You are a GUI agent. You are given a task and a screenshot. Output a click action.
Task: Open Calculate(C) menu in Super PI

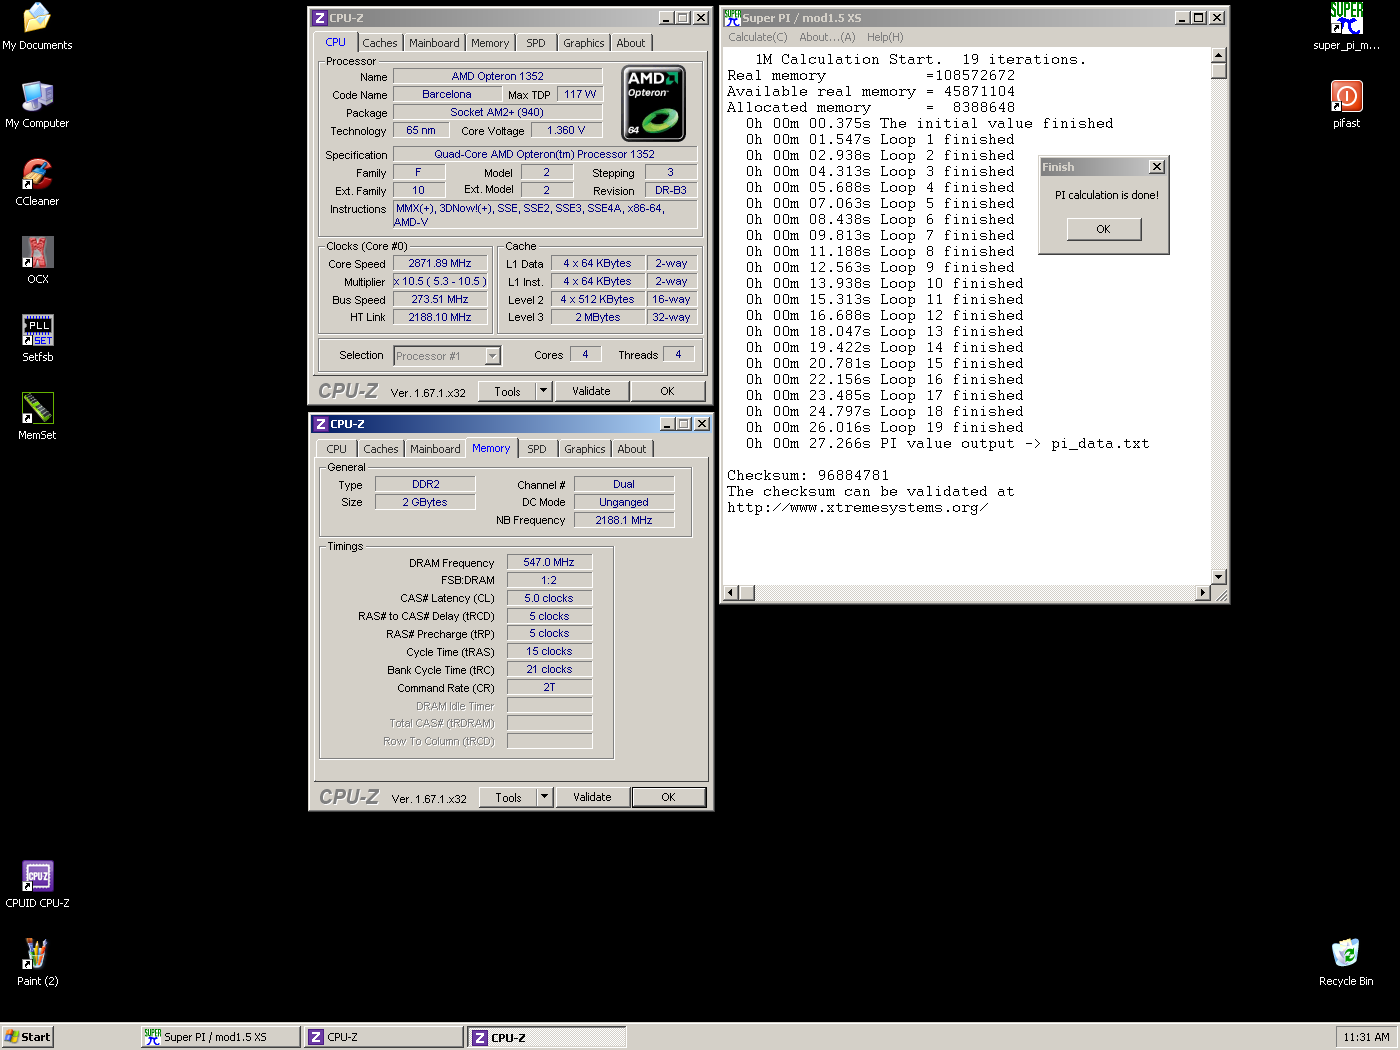coord(758,37)
